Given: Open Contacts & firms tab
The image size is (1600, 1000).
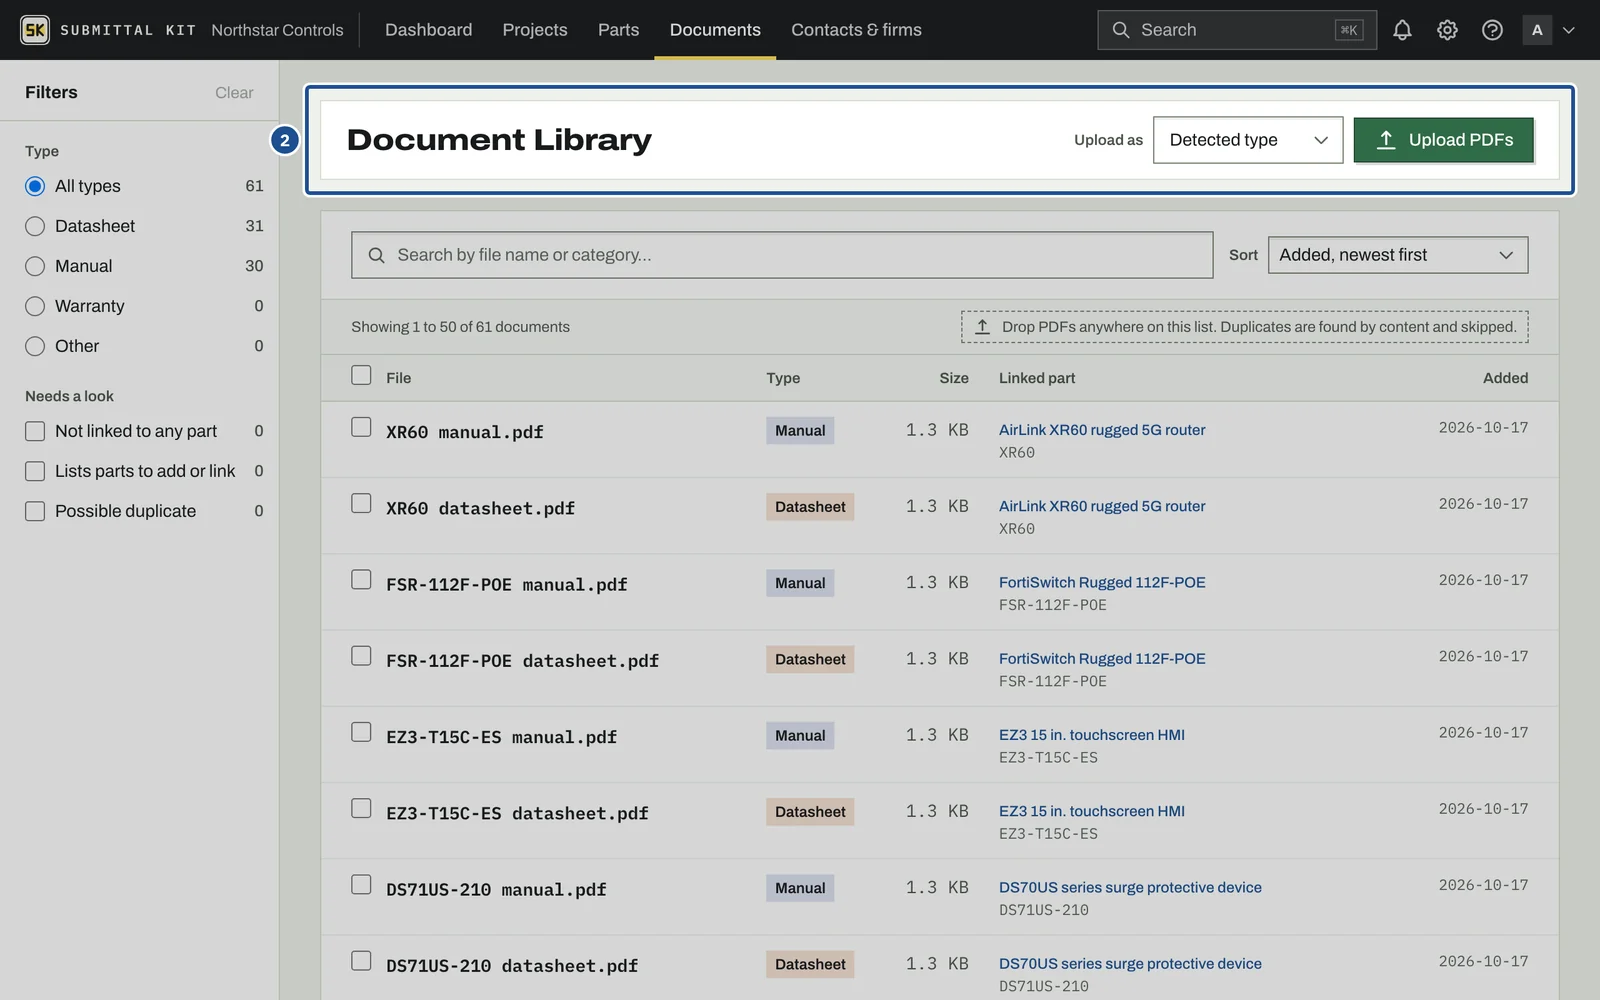Looking at the screenshot, I should click(856, 30).
